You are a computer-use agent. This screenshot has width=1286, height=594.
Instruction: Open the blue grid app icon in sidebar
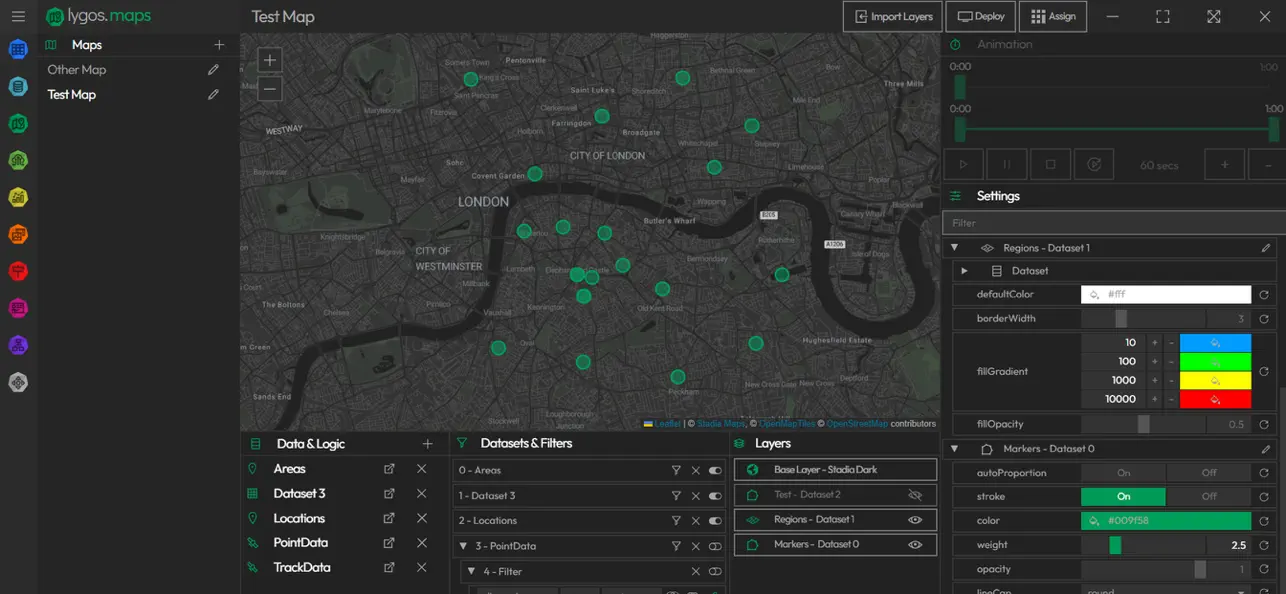coord(18,50)
